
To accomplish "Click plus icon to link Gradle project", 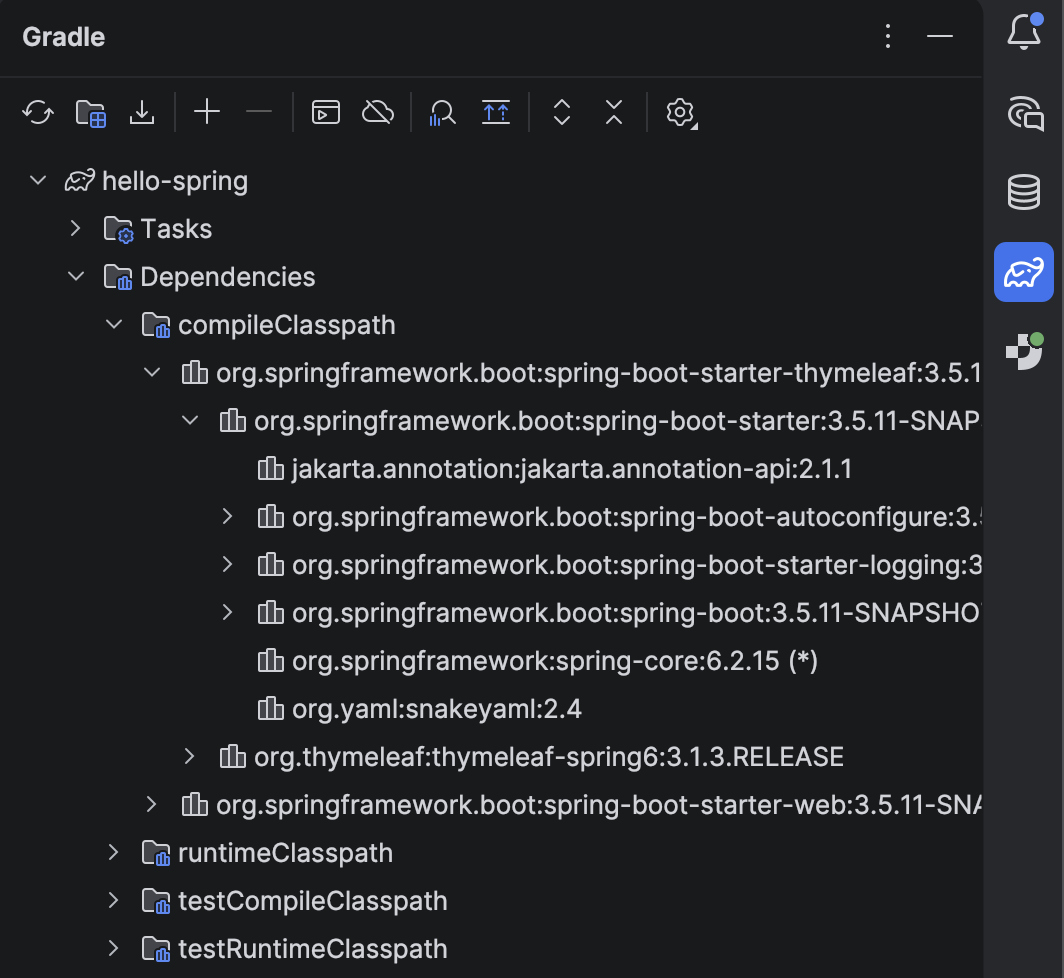I will point(207,111).
